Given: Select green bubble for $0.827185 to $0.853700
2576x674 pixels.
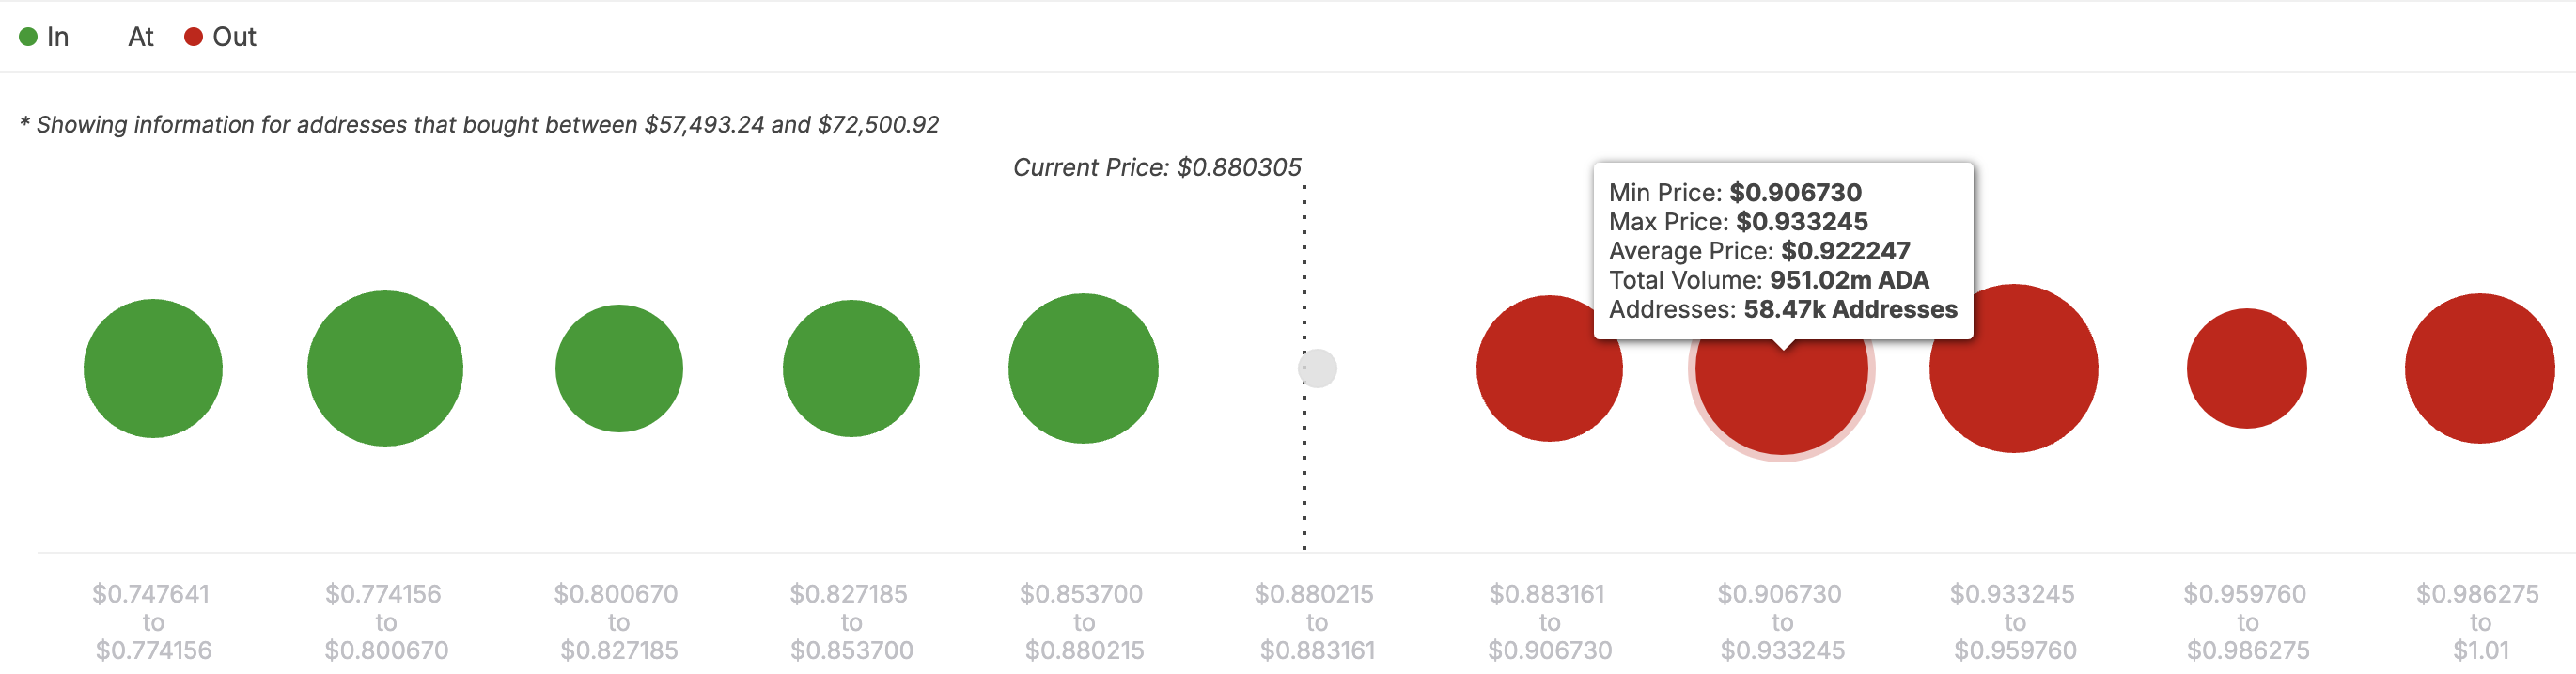Looking at the screenshot, I should pyautogui.click(x=851, y=368).
